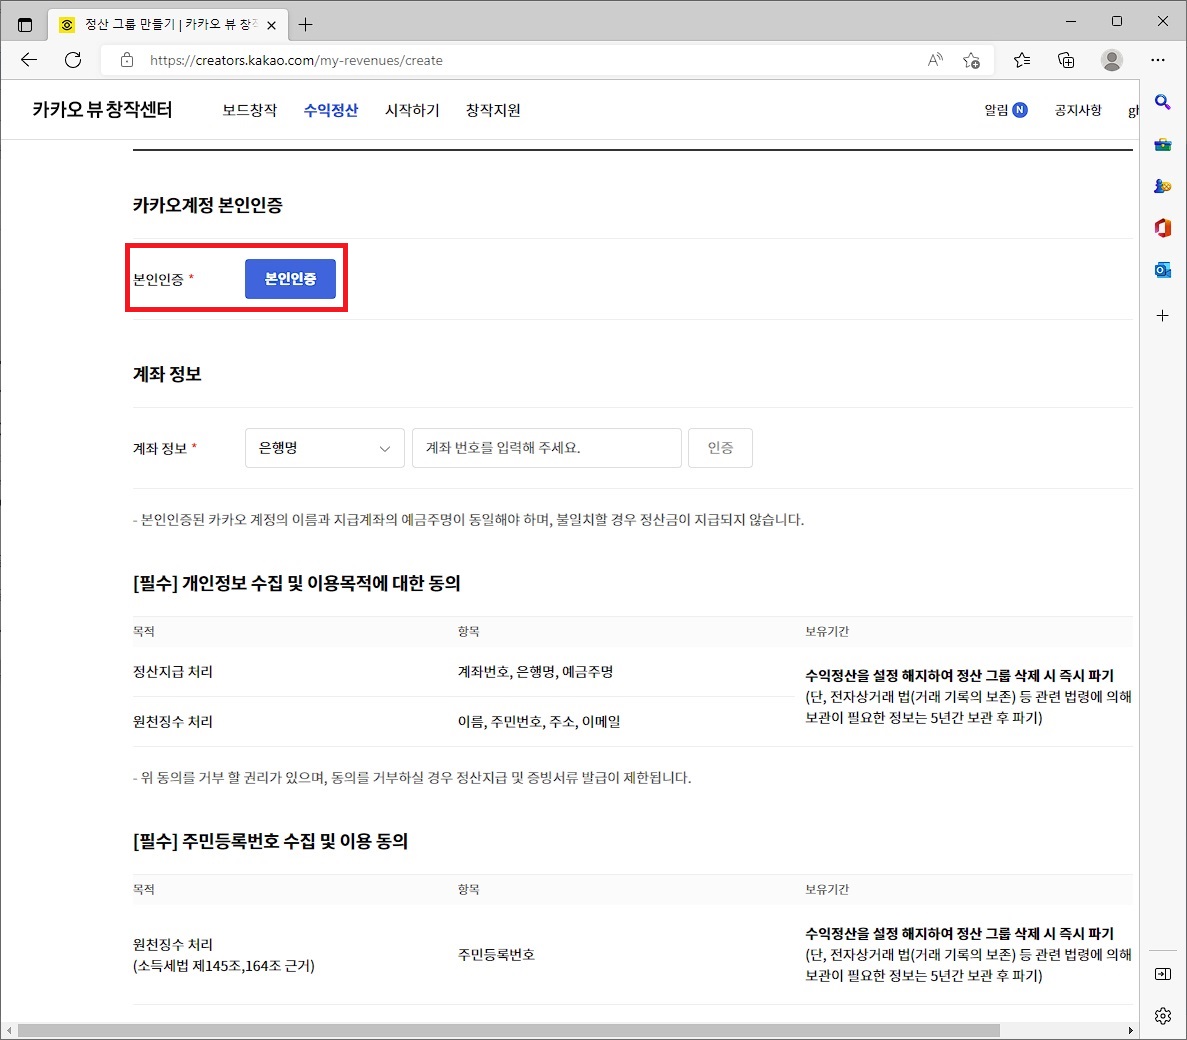
Task: Click the 인증 account verify button
Action: coord(720,448)
